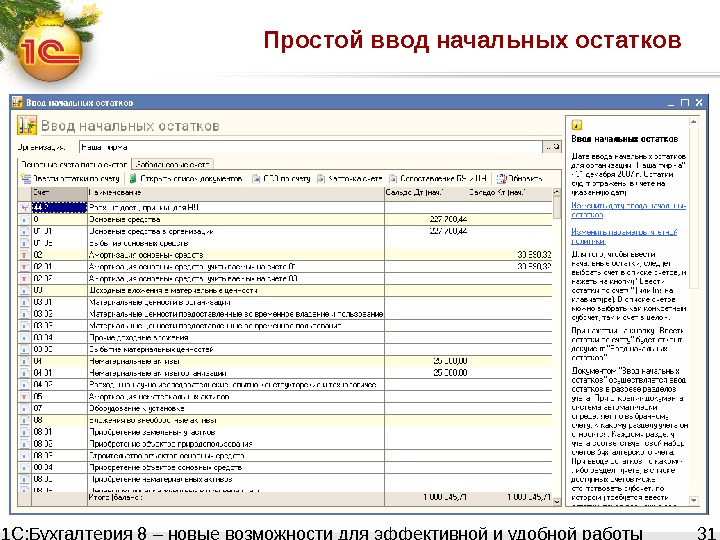This screenshot has height=540, width=720.
Task: Select the 'Доходные вложения в материальные ценности' row
Action: point(286,290)
